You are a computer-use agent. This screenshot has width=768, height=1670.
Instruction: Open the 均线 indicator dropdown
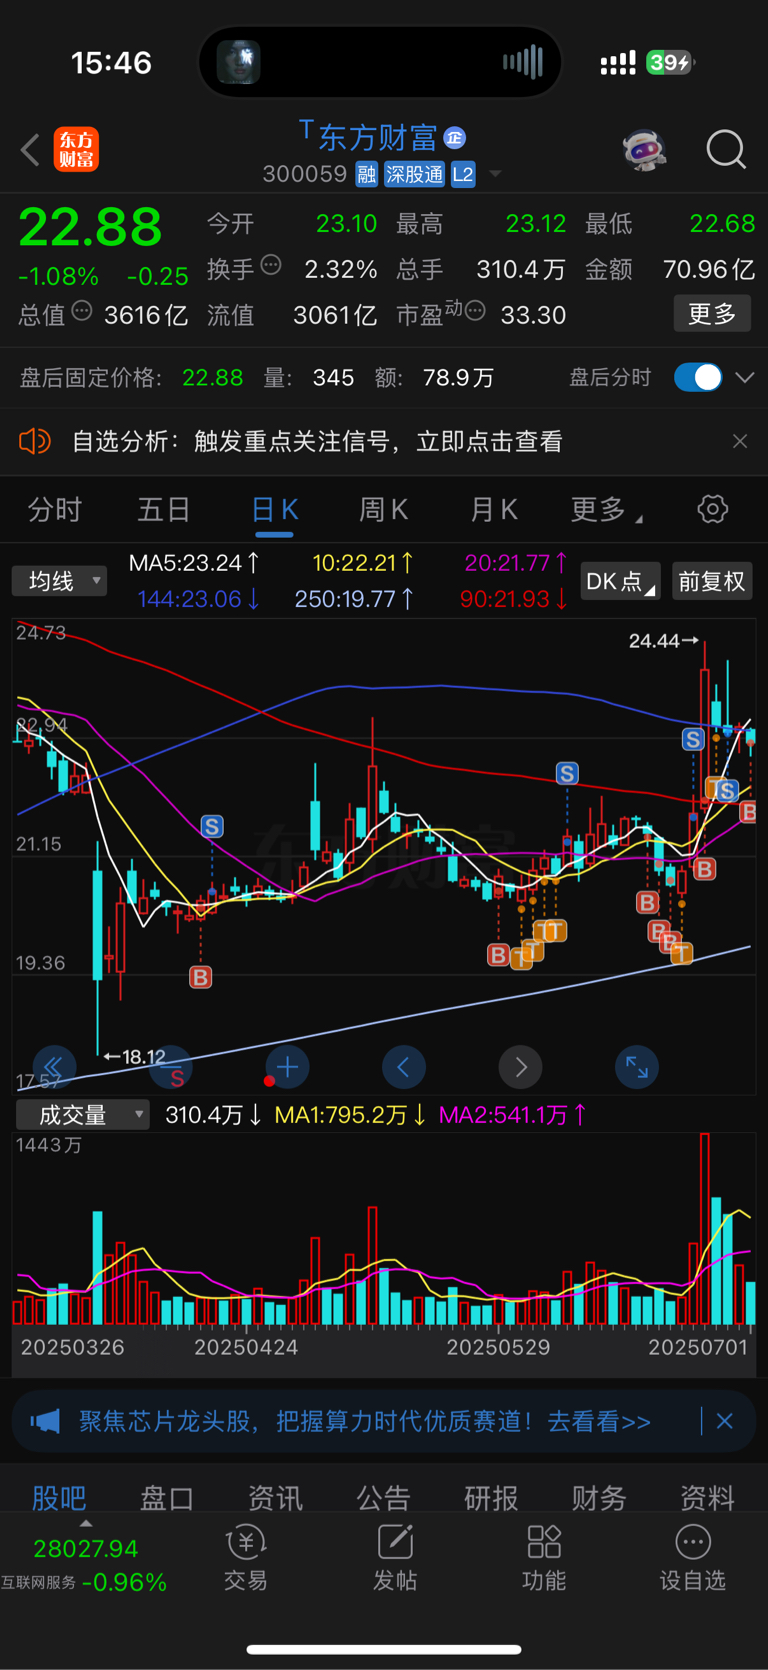coord(59,581)
